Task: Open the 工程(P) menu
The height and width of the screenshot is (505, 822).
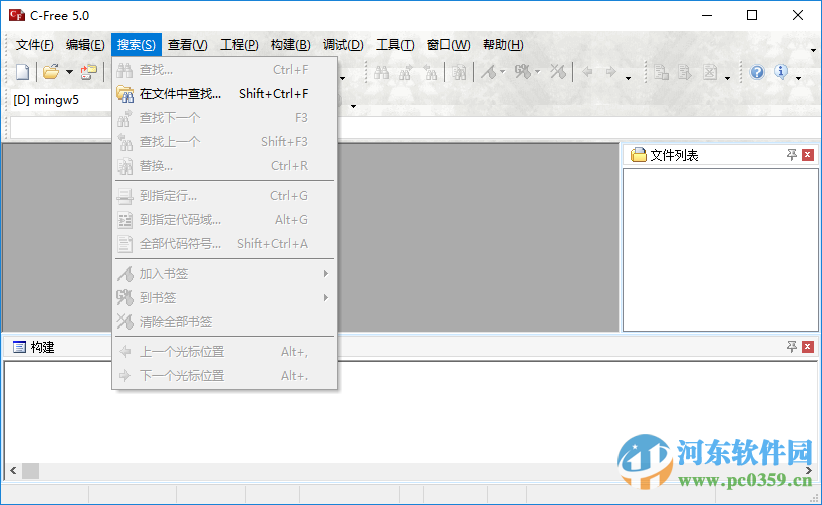Action: click(x=239, y=45)
